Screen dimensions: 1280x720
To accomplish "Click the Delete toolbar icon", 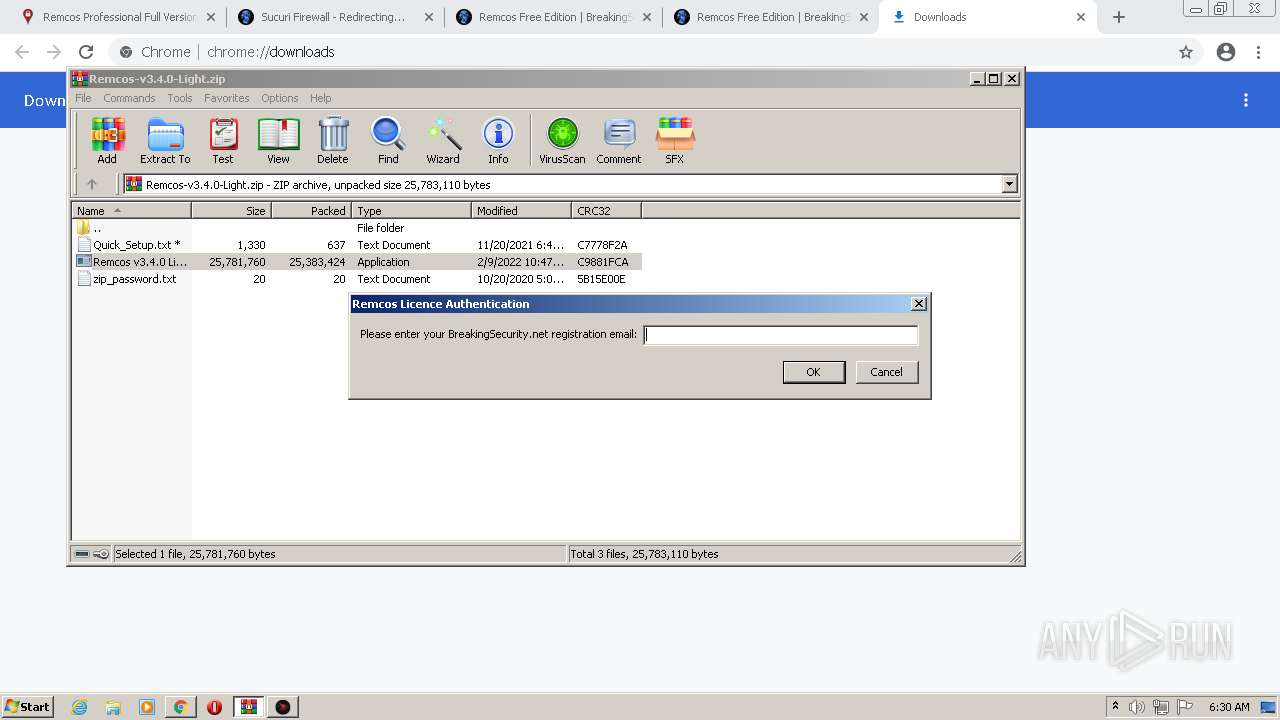I will pos(333,140).
